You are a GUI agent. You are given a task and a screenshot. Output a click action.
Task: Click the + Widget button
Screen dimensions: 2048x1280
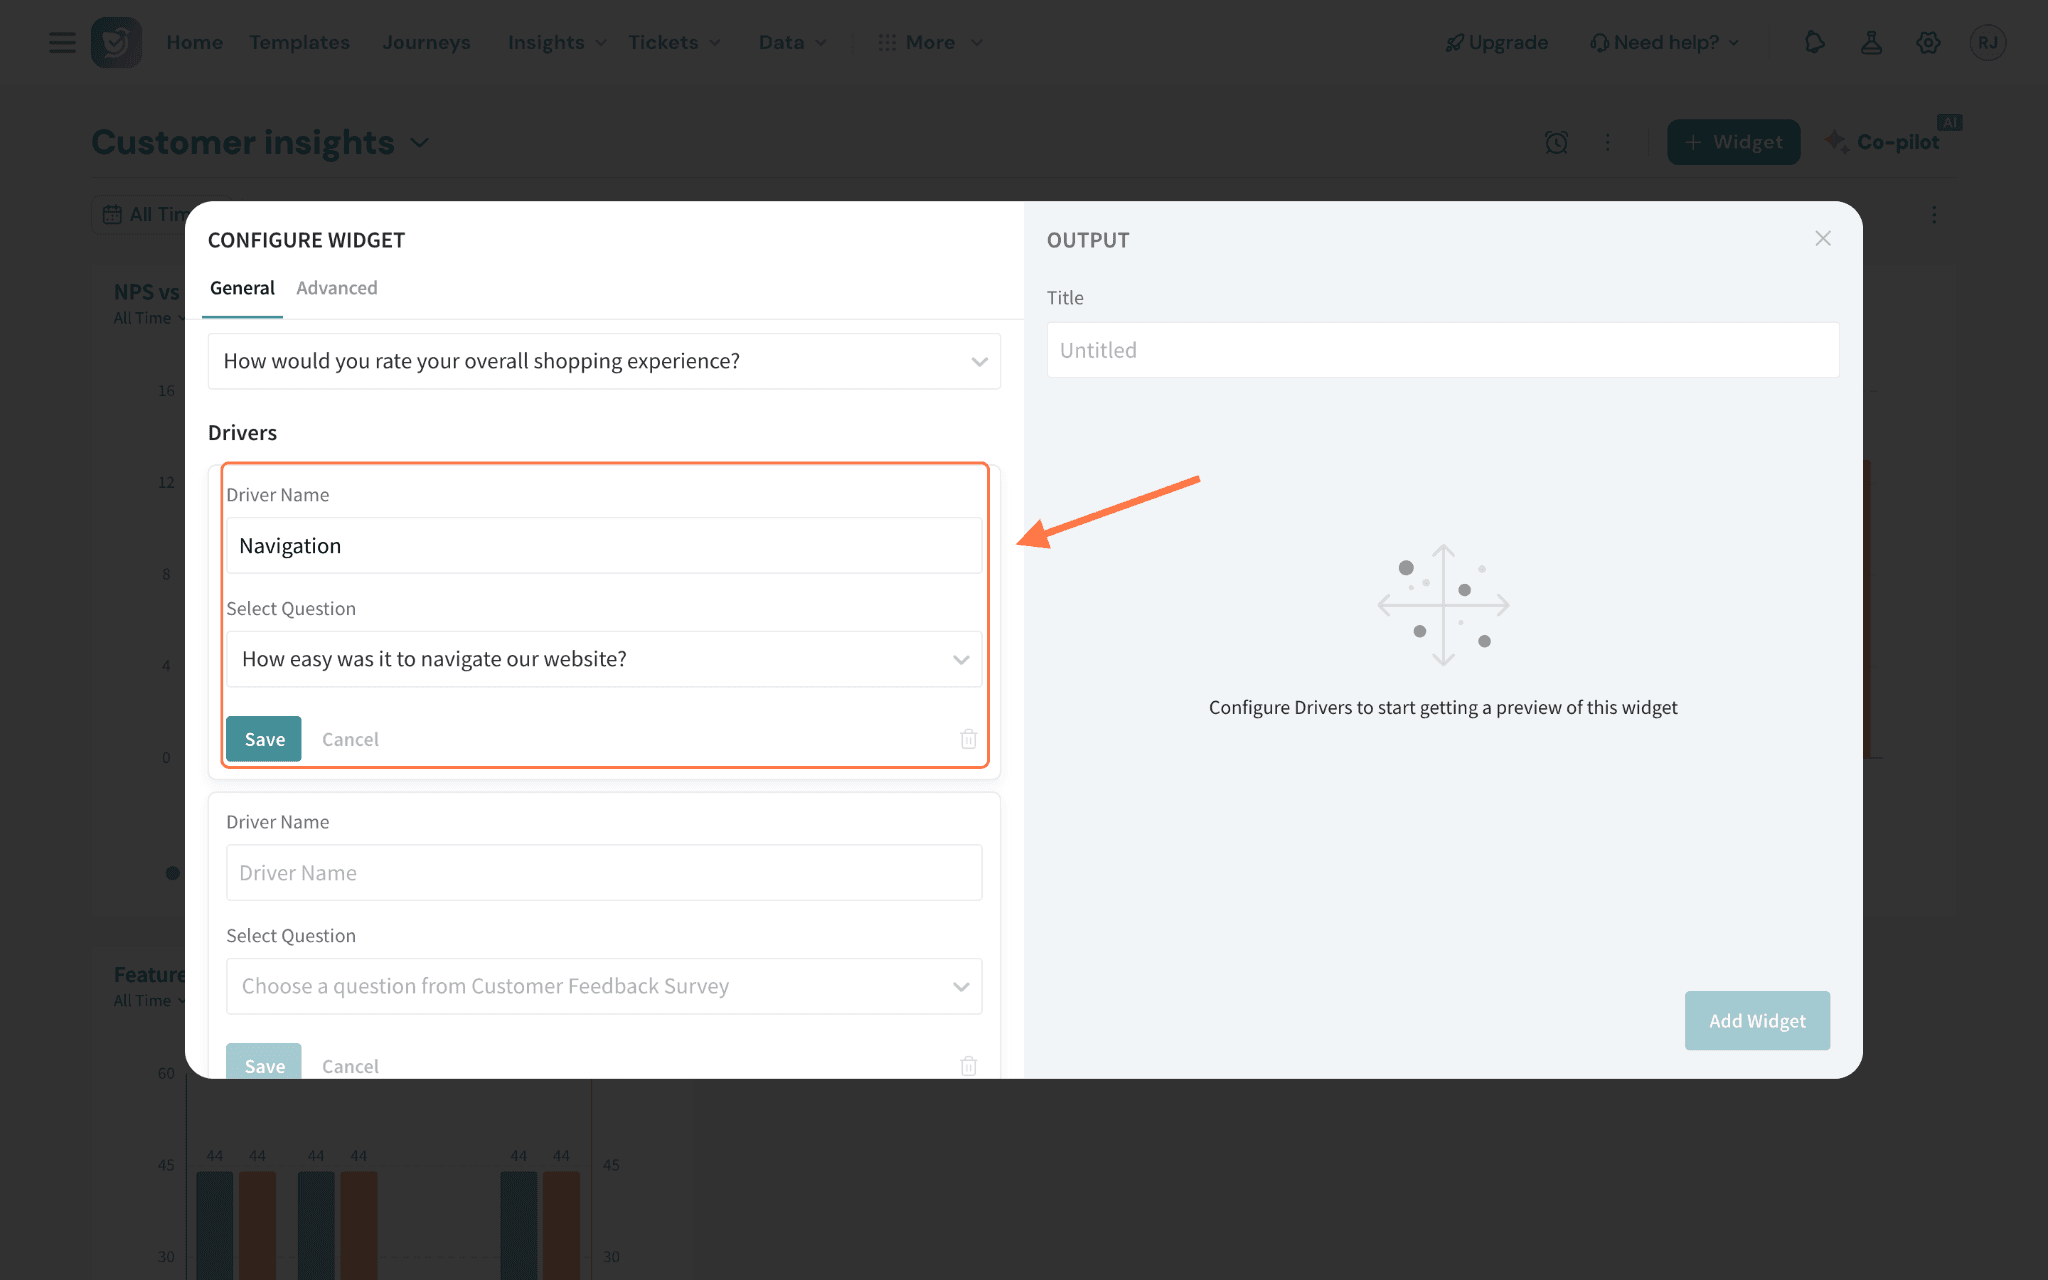point(1733,142)
